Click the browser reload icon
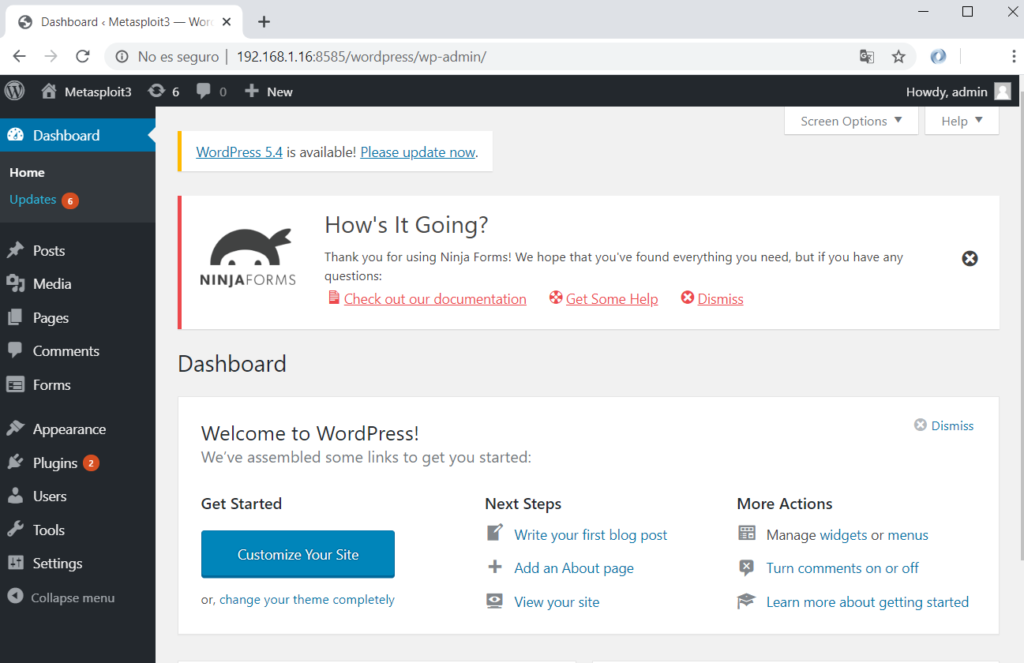Viewport: 1024px width, 663px height. (82, 57)
